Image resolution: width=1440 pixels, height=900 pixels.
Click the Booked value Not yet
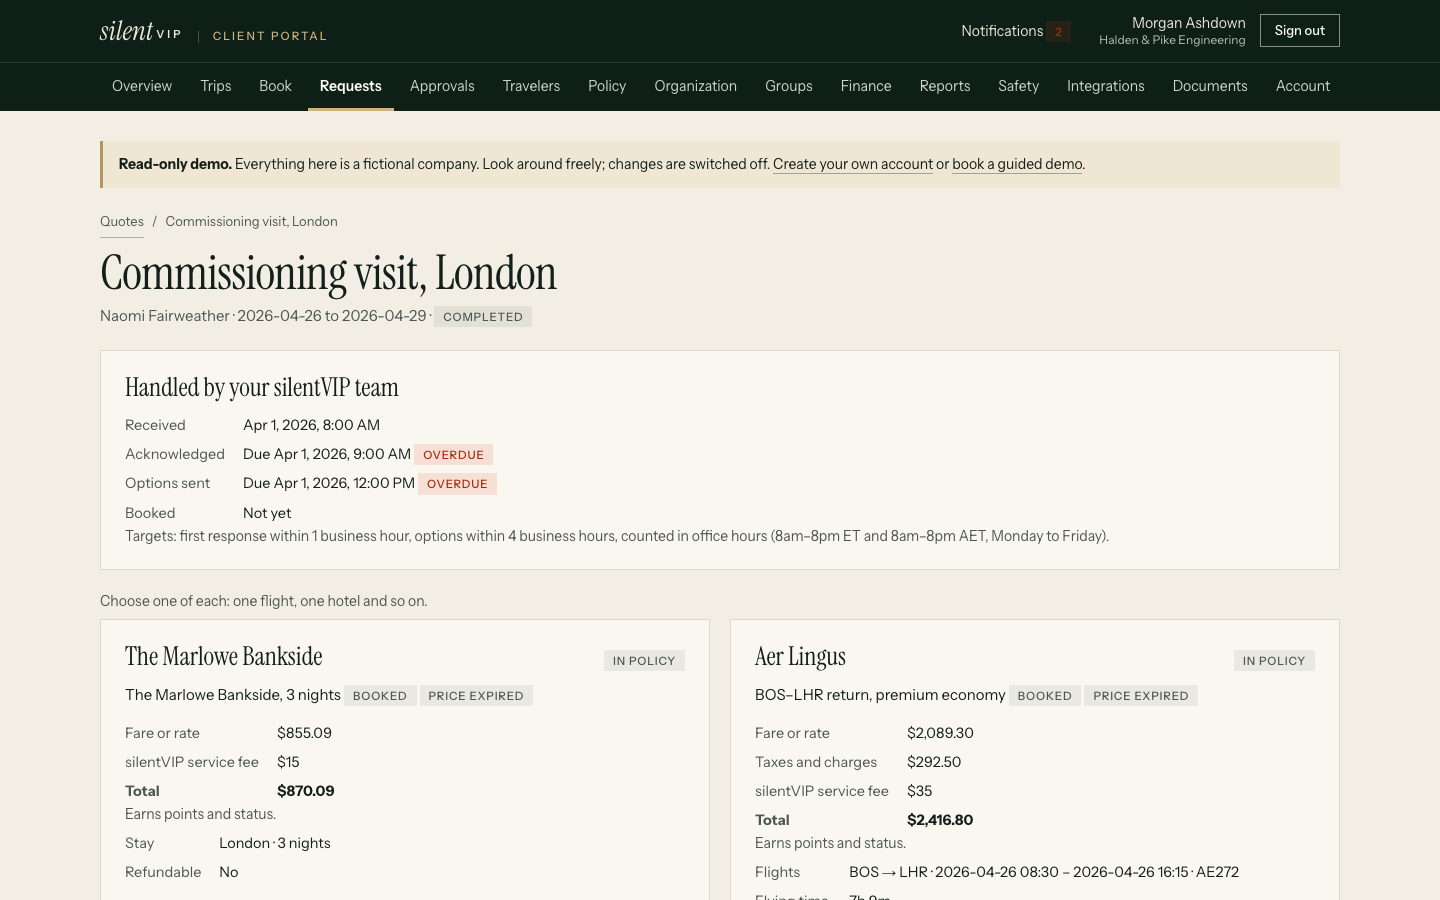click(x=267, y=513)
